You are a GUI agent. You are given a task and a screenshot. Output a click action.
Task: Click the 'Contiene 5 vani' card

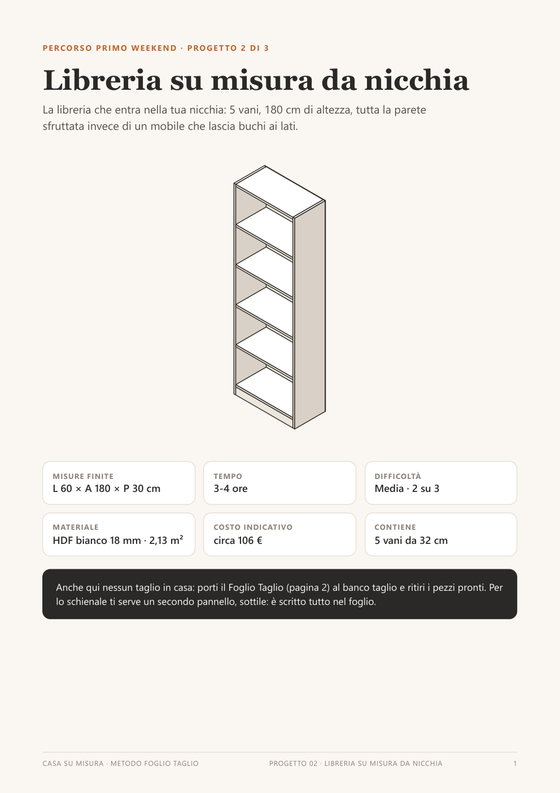[x=441, y=535]
